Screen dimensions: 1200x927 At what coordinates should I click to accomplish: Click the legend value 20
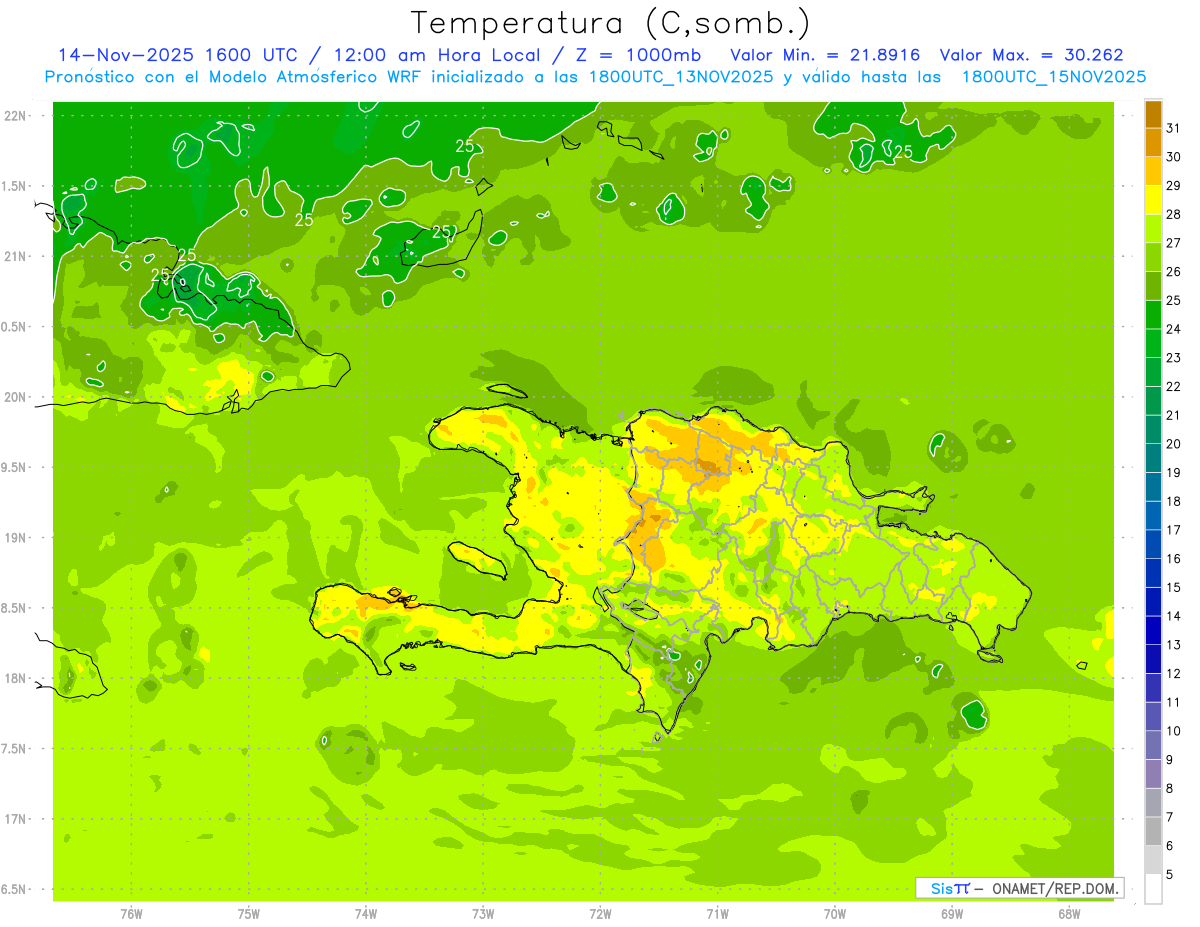pyautogui.click(x=1173, y=444)
